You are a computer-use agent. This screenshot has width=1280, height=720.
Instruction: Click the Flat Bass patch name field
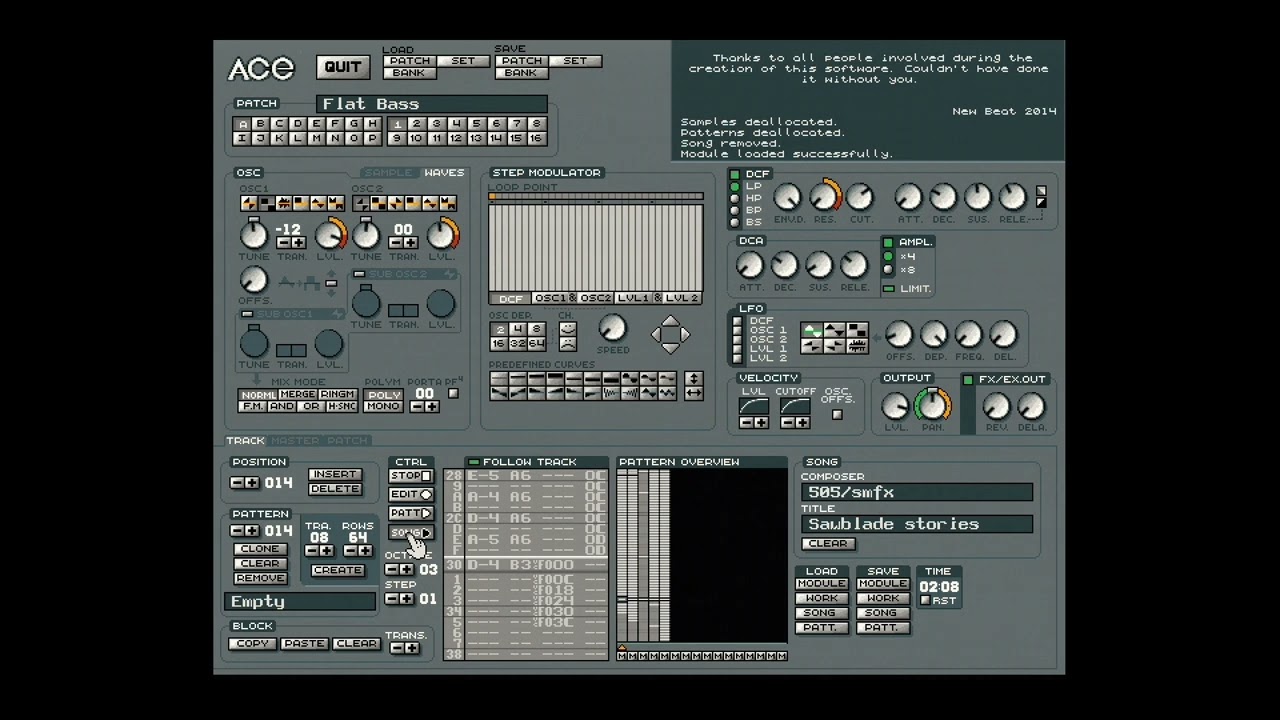432,104
